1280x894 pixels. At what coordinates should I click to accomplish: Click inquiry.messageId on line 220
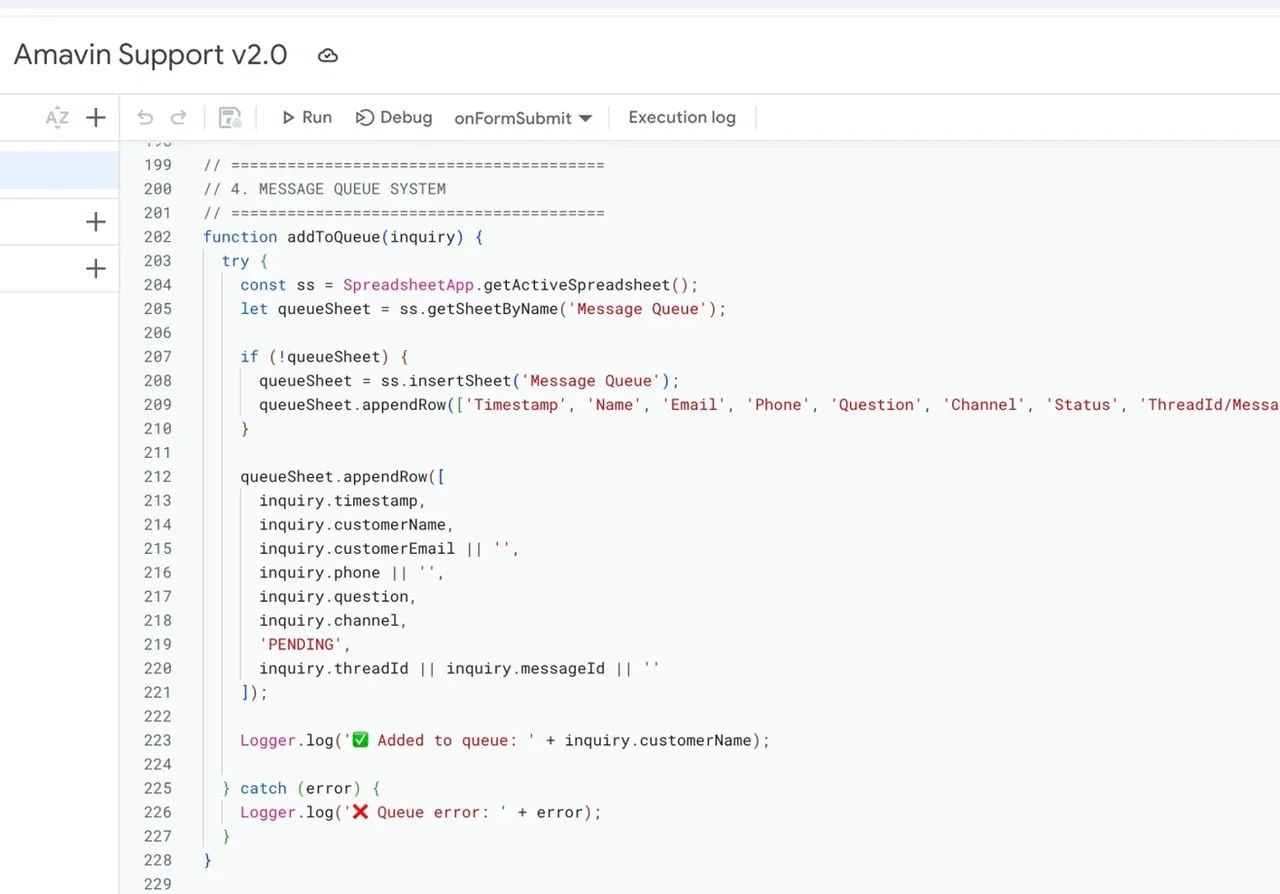click(x=525, y=669)
